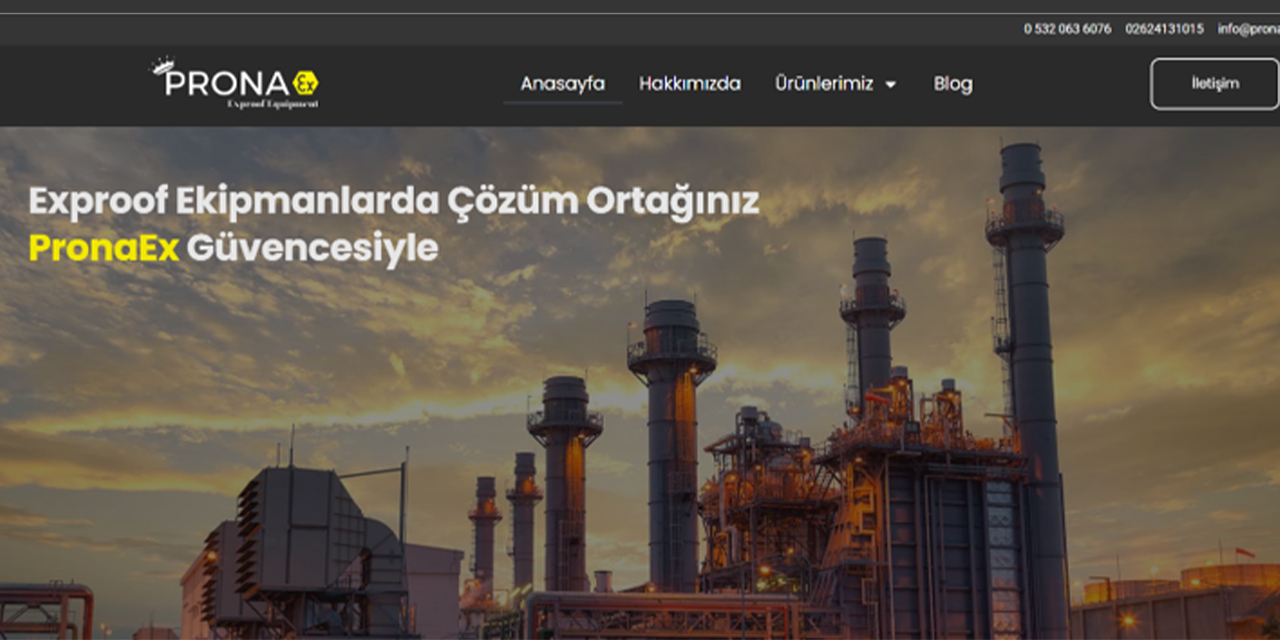The image size is (1280, 640).
Task: Click the PronaEx logo
Action: coord(236,83)
